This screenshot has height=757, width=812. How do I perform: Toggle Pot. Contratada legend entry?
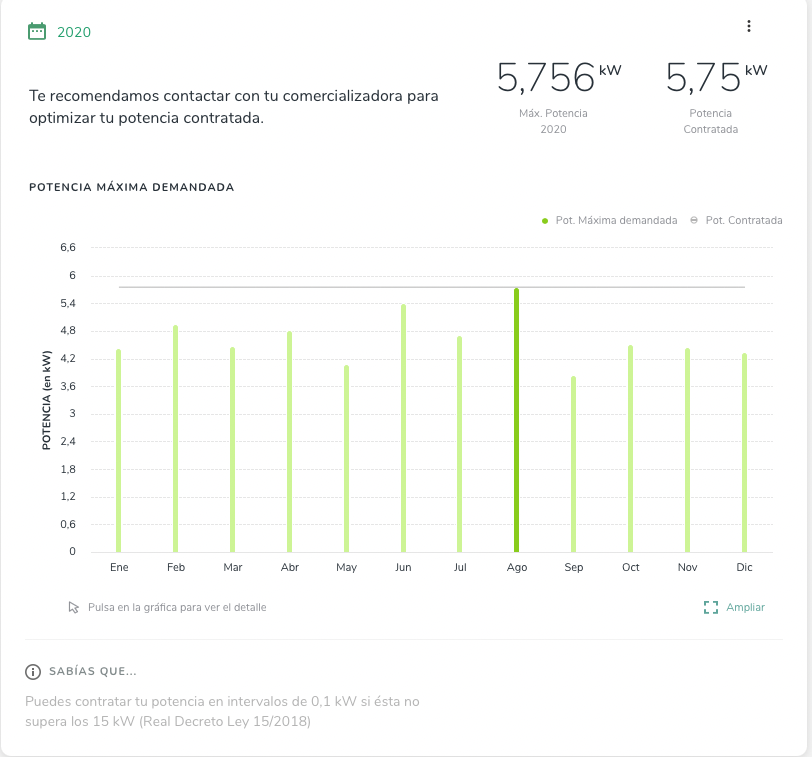coord(736,221)
